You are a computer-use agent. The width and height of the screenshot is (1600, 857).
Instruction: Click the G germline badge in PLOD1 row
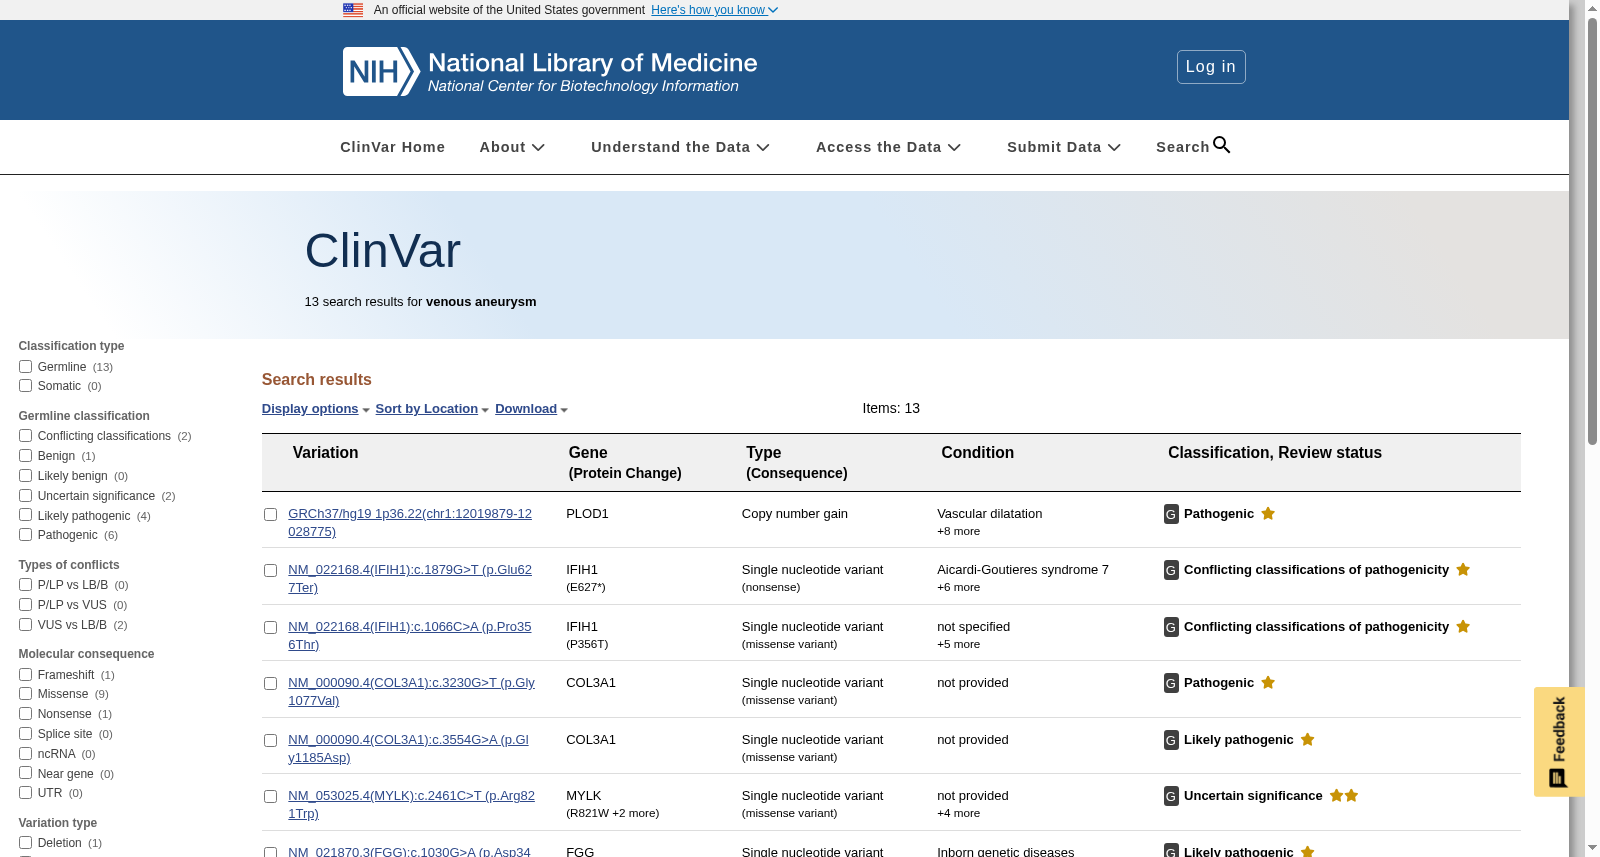coord(1171,514)
